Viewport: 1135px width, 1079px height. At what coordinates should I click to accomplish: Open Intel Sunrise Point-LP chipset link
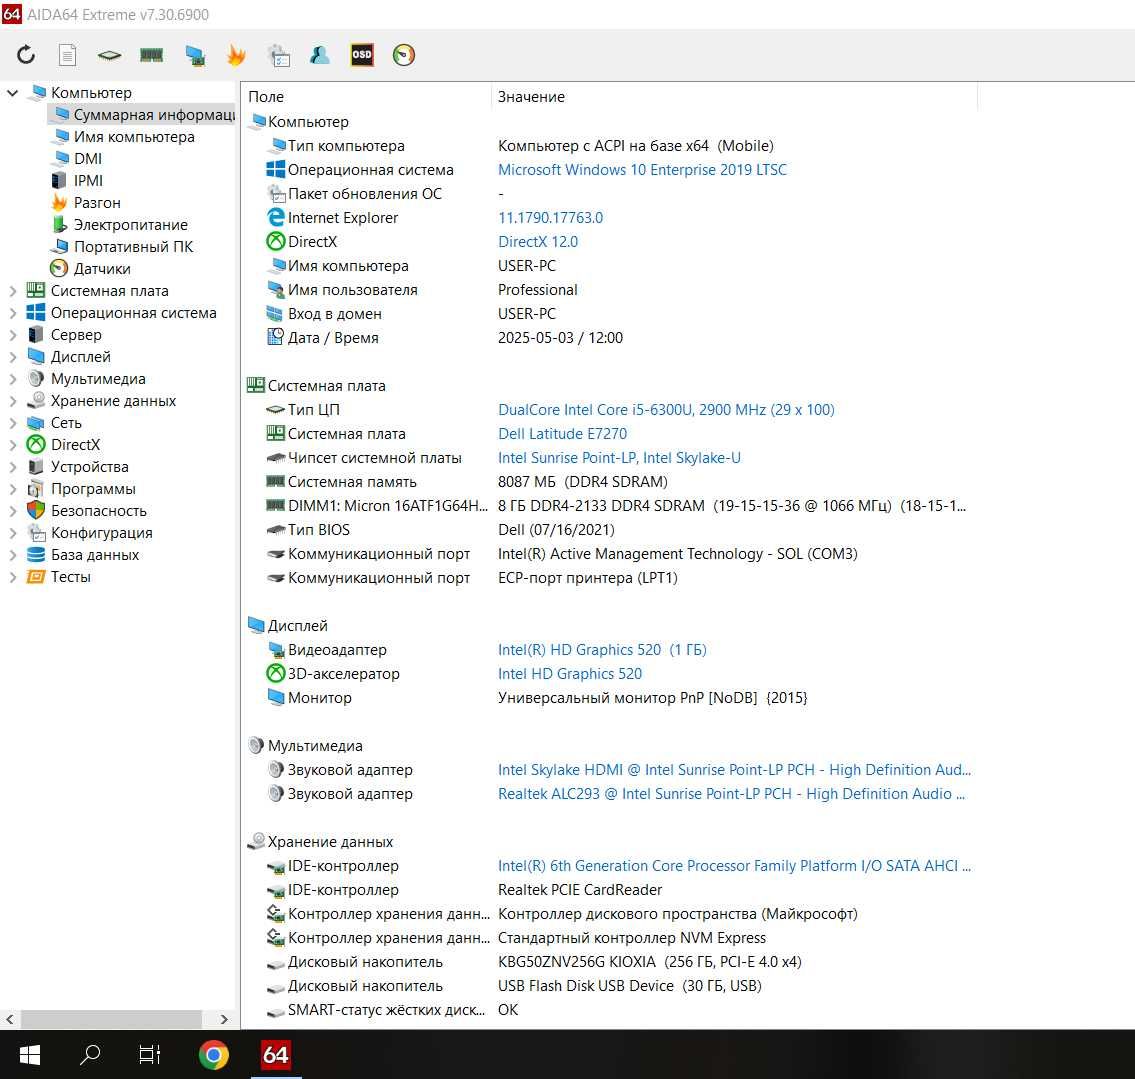[x=619, y=457]
